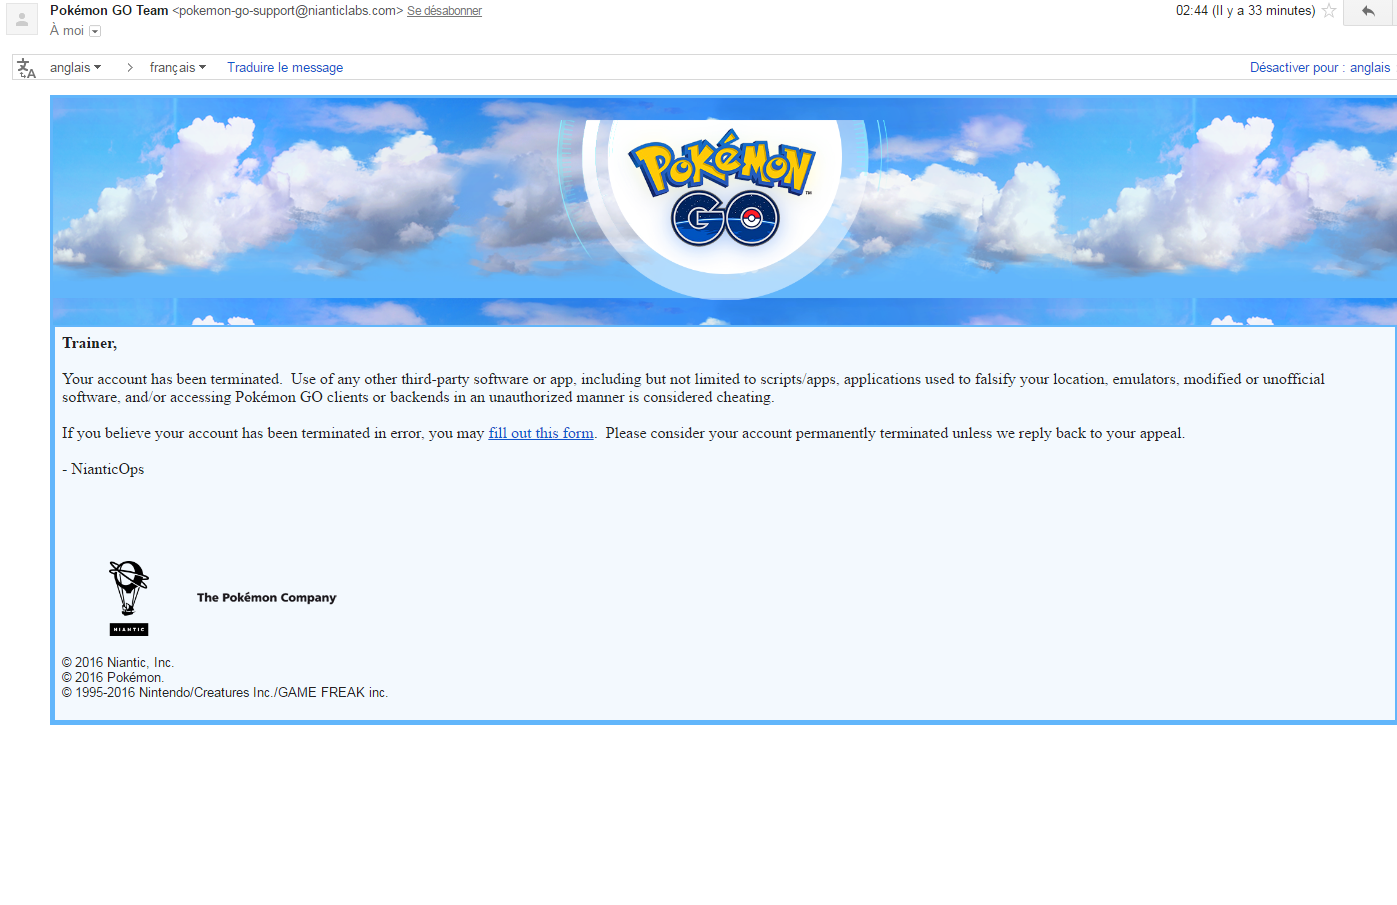Click '© 2016 Pokémon.' text
1397x905 pixels.
point(113,677)
